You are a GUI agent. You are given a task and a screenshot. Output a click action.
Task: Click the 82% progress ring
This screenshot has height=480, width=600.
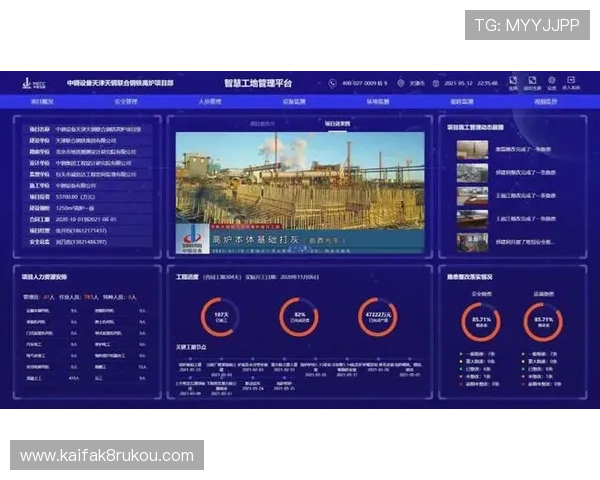coord(298,317)
